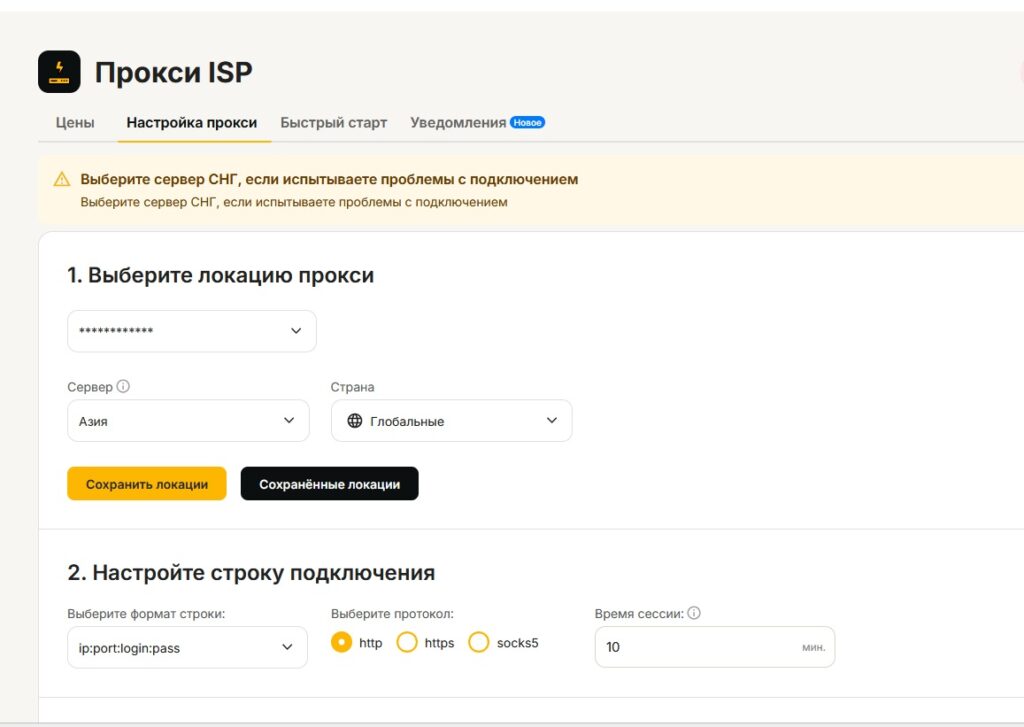Click the Сохранённые локации button
1024x727 pixels.
[330, 484]
